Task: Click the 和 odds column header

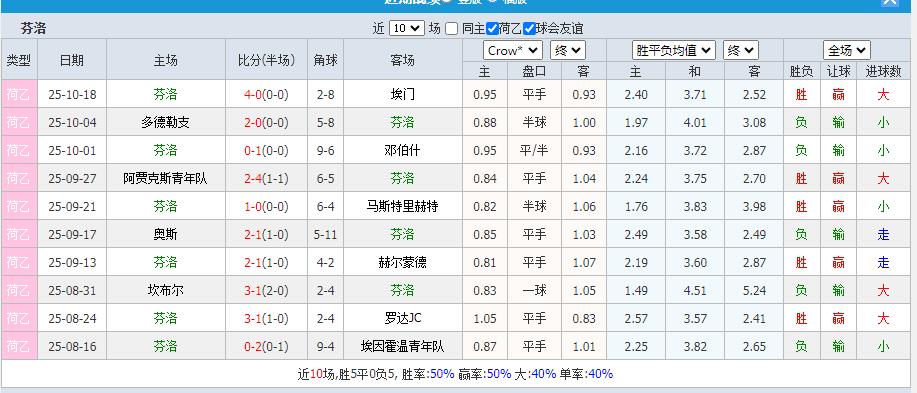Action: tap(694, 71)
